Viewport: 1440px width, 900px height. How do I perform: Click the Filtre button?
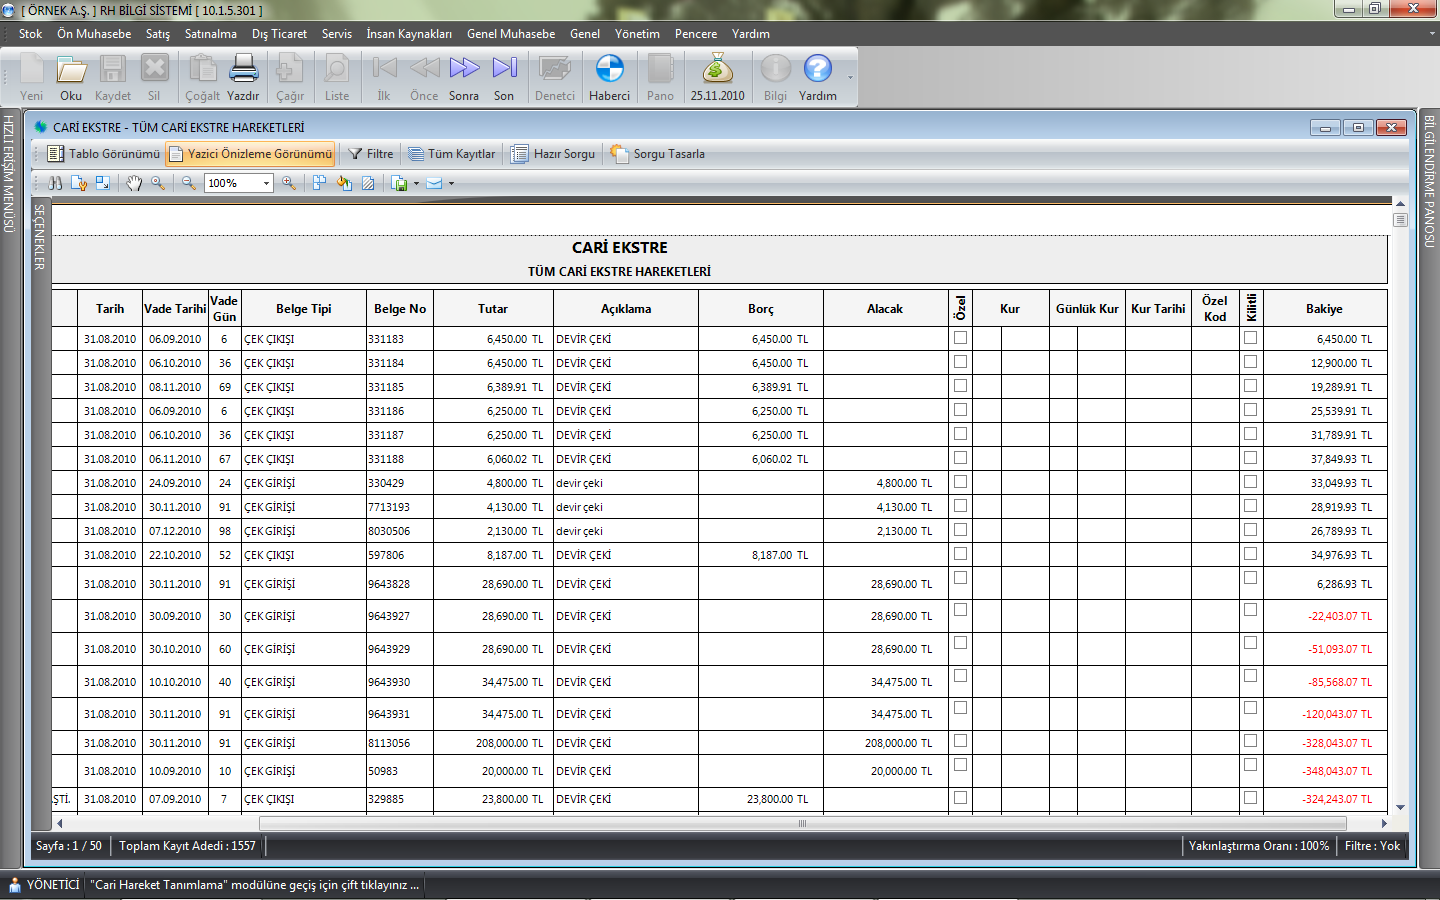(x=371, y=154)
